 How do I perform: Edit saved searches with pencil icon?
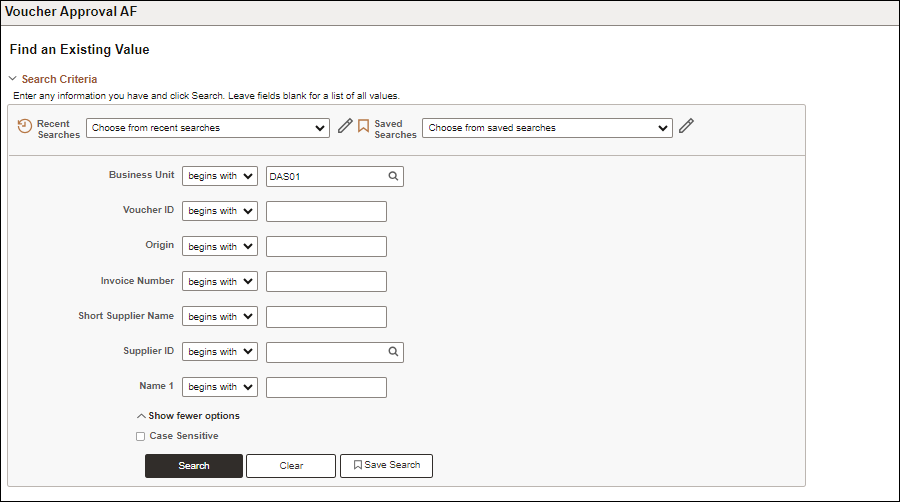[686, 126]
